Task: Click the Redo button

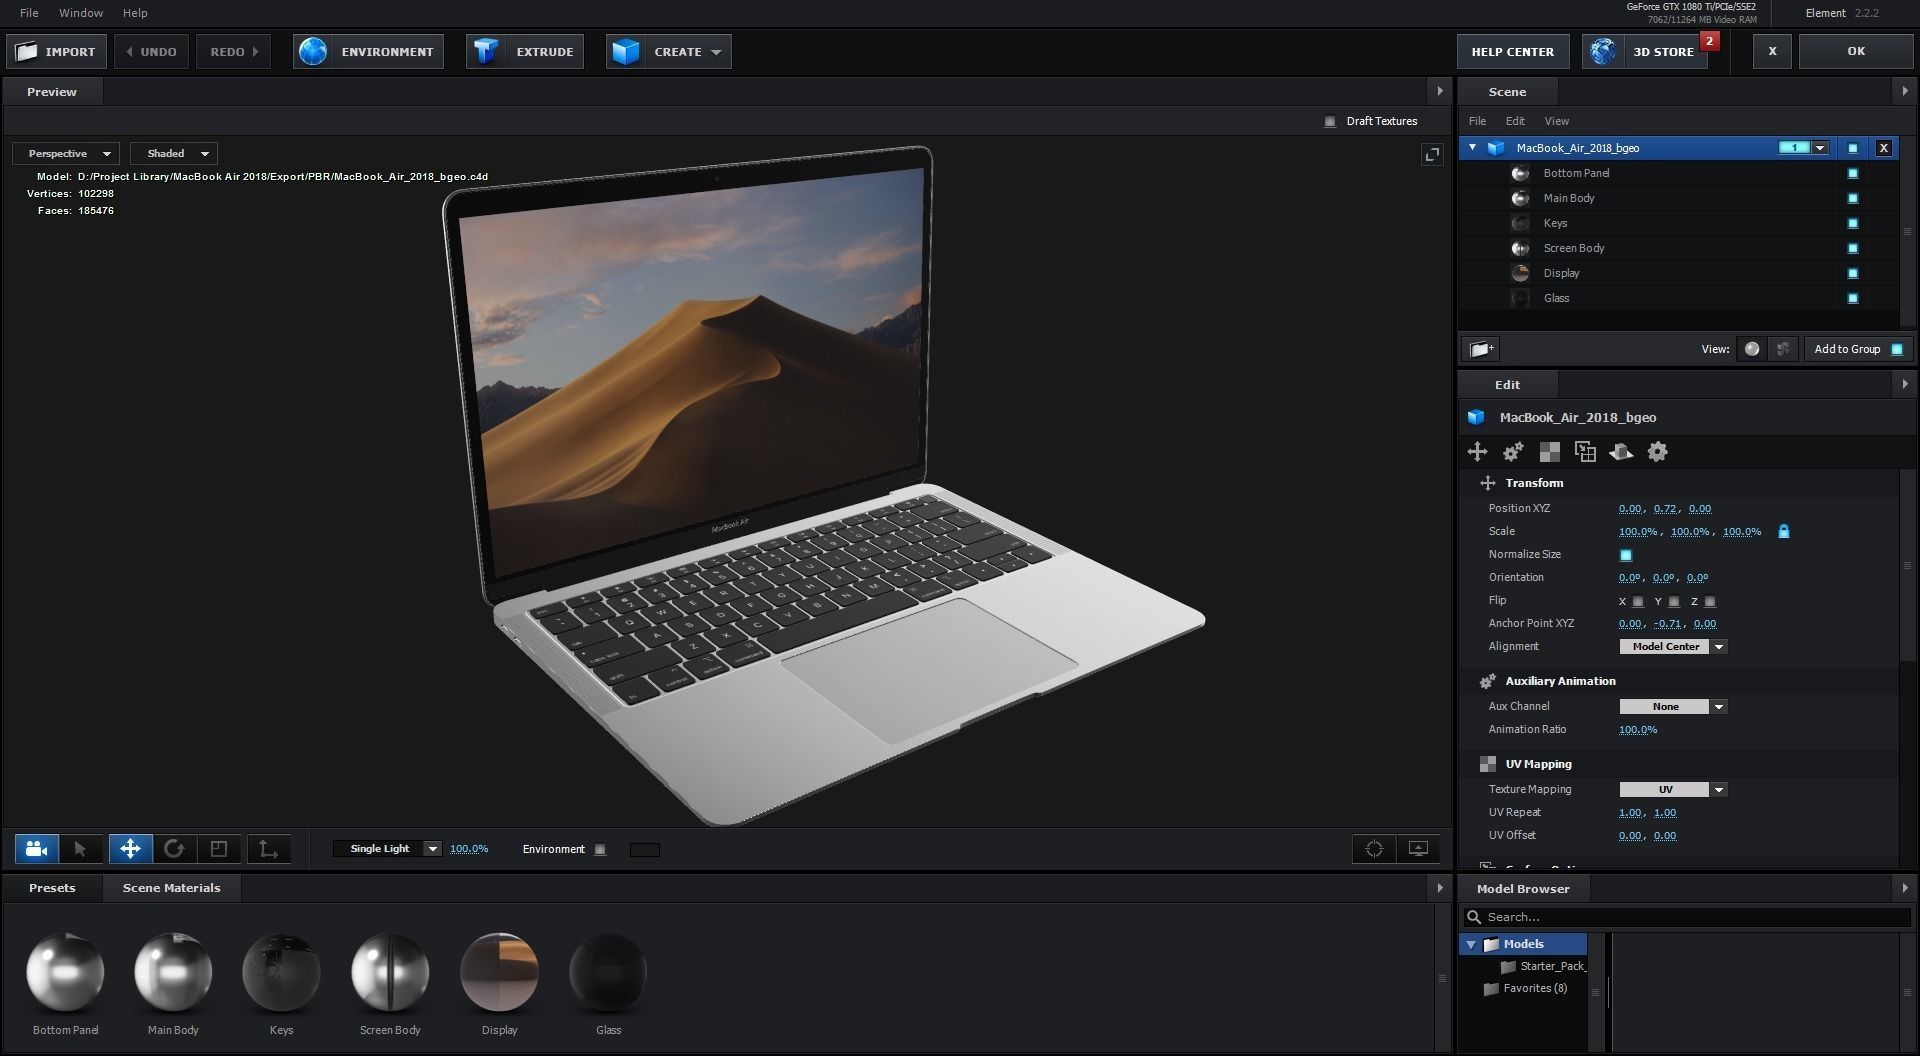Action: pyautogui.click(x=233, y=52)
